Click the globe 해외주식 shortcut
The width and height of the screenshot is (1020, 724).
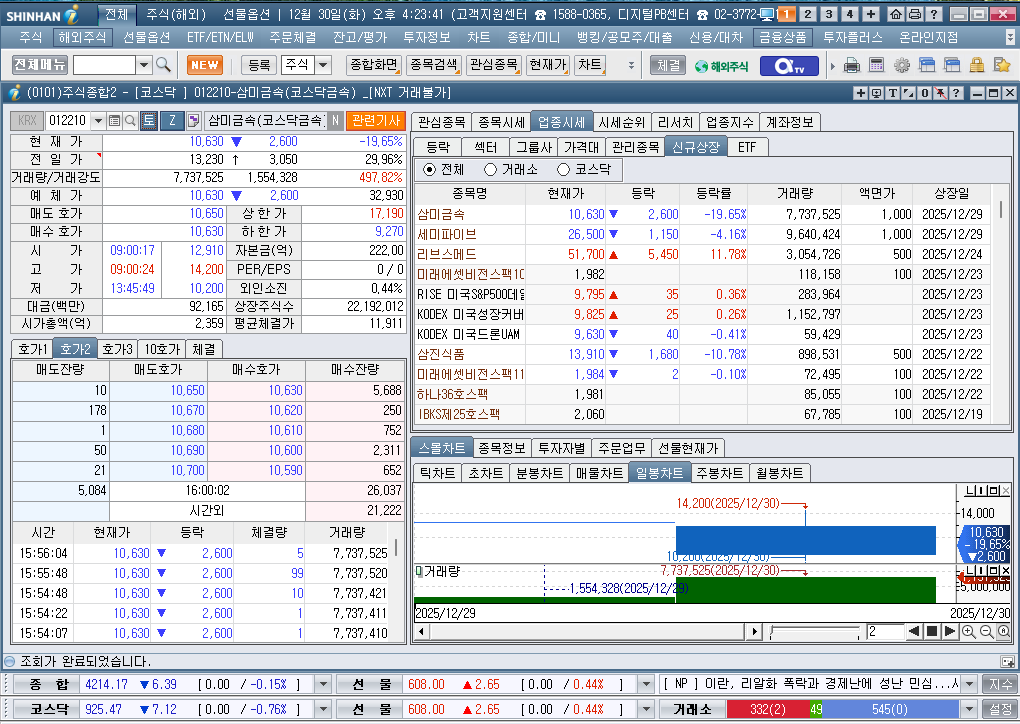pyautogui.click(x=721, y=66)
